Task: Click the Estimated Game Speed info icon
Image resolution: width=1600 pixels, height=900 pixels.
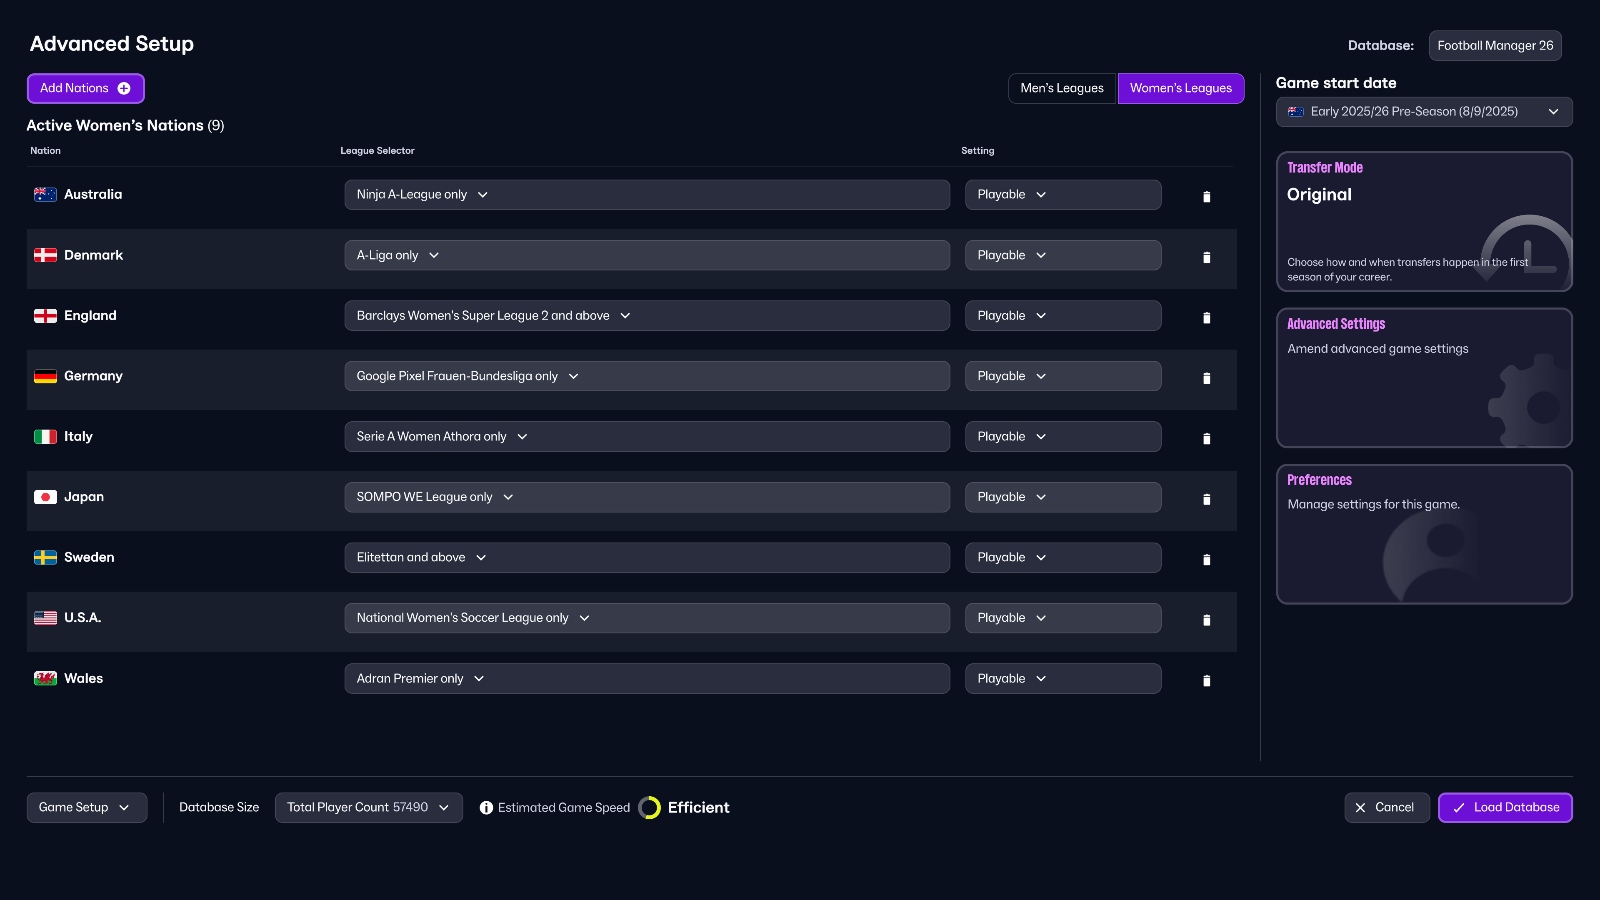Action: click(x=486, y=808)
